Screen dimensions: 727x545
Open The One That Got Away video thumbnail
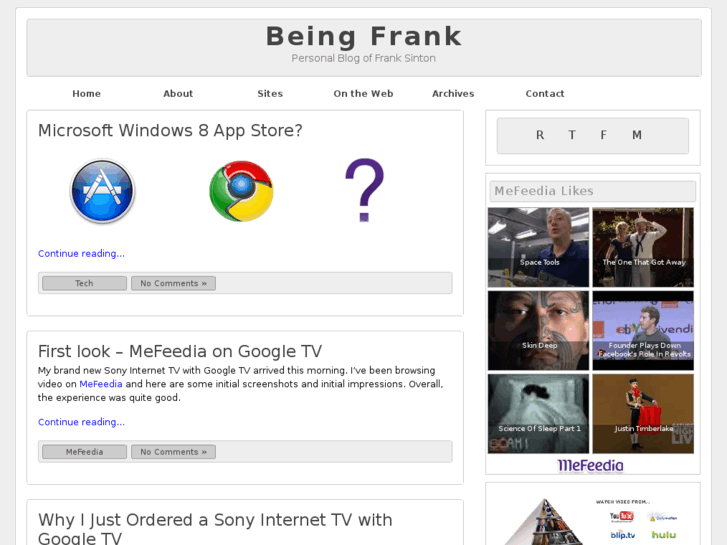pos(643,247)
